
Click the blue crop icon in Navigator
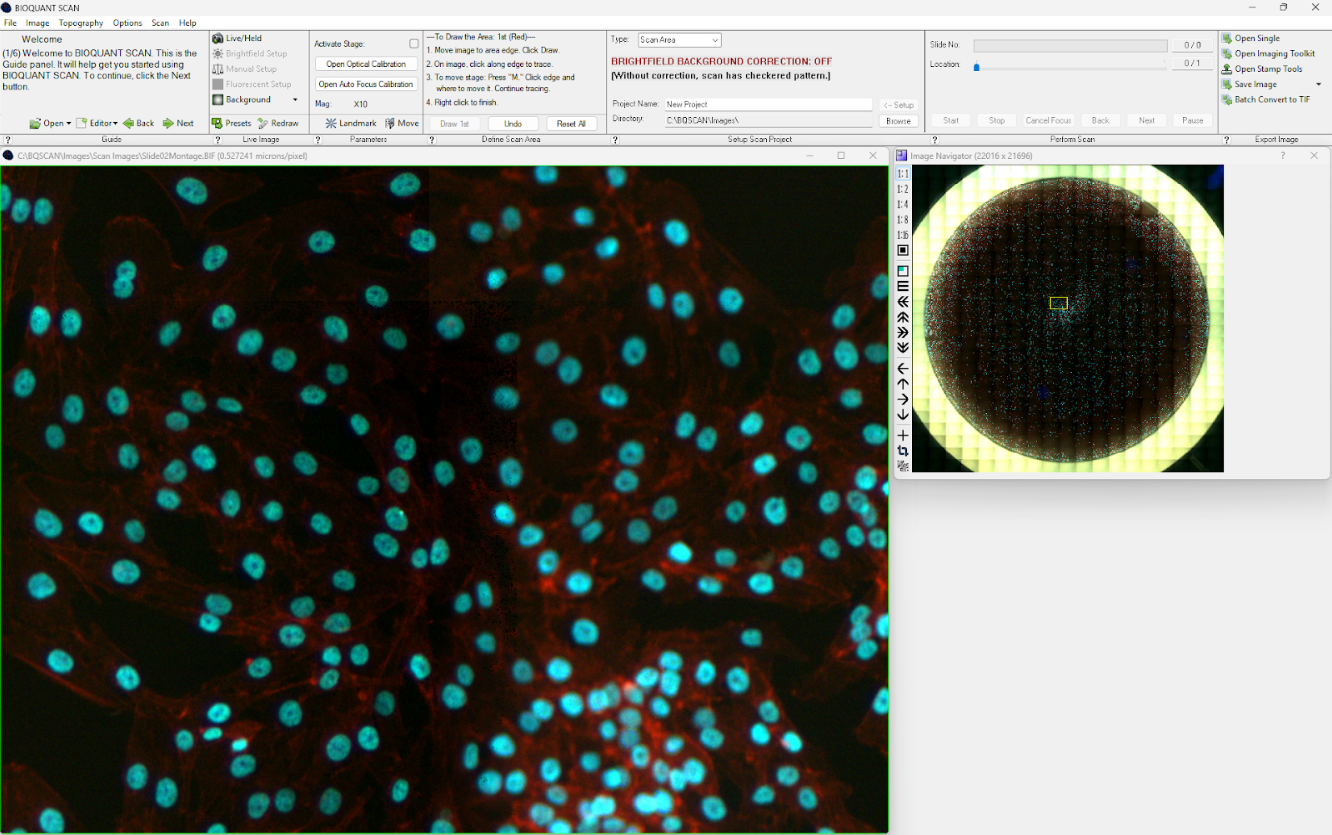pos(902,451)
